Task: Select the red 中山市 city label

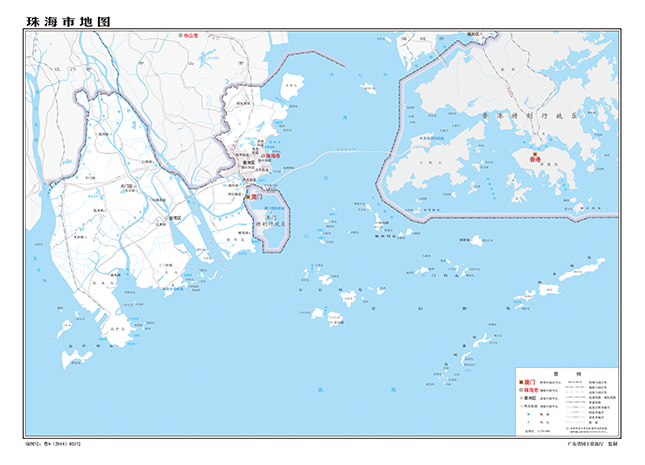Action: click(191, 36)
